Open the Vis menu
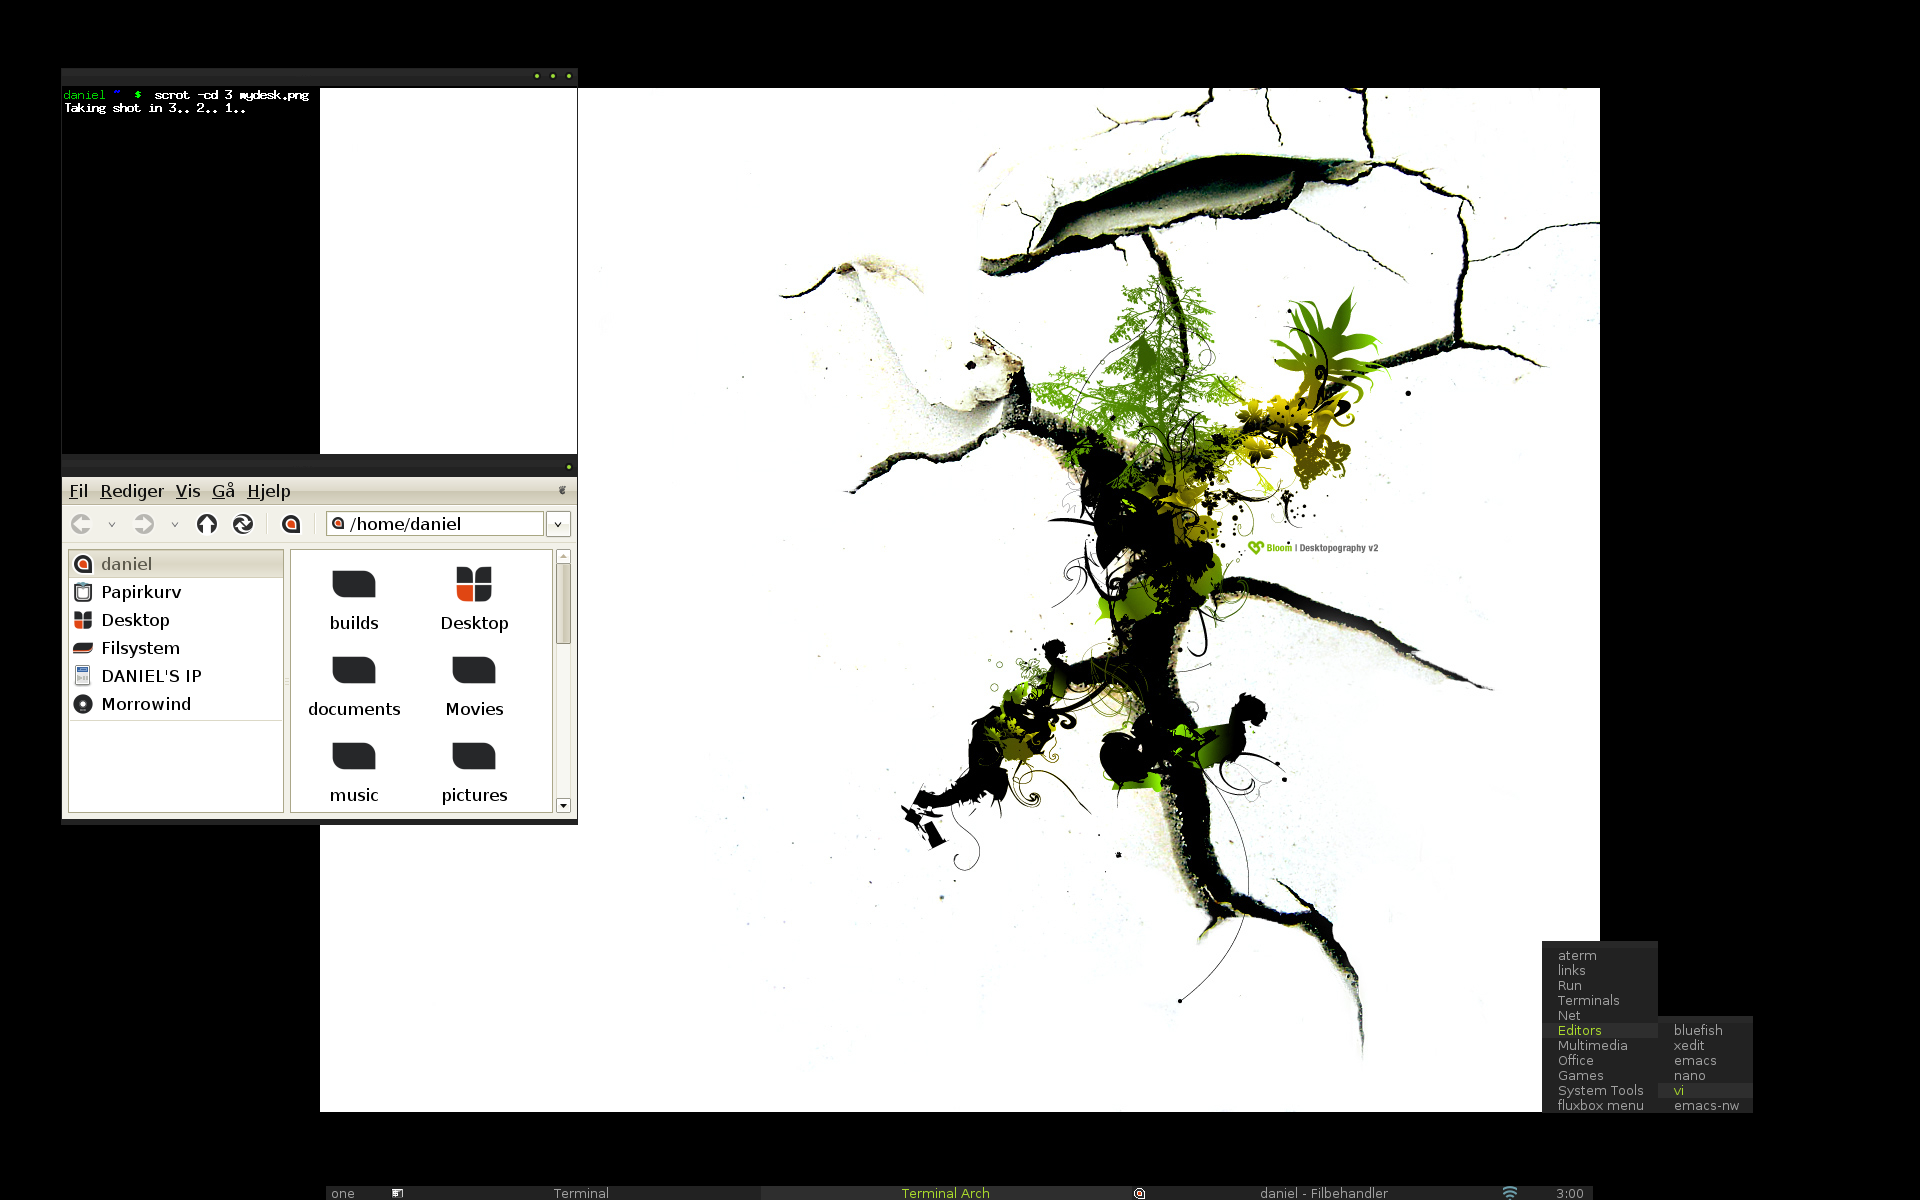The image size is (1920, 1200). pos(188,491)
